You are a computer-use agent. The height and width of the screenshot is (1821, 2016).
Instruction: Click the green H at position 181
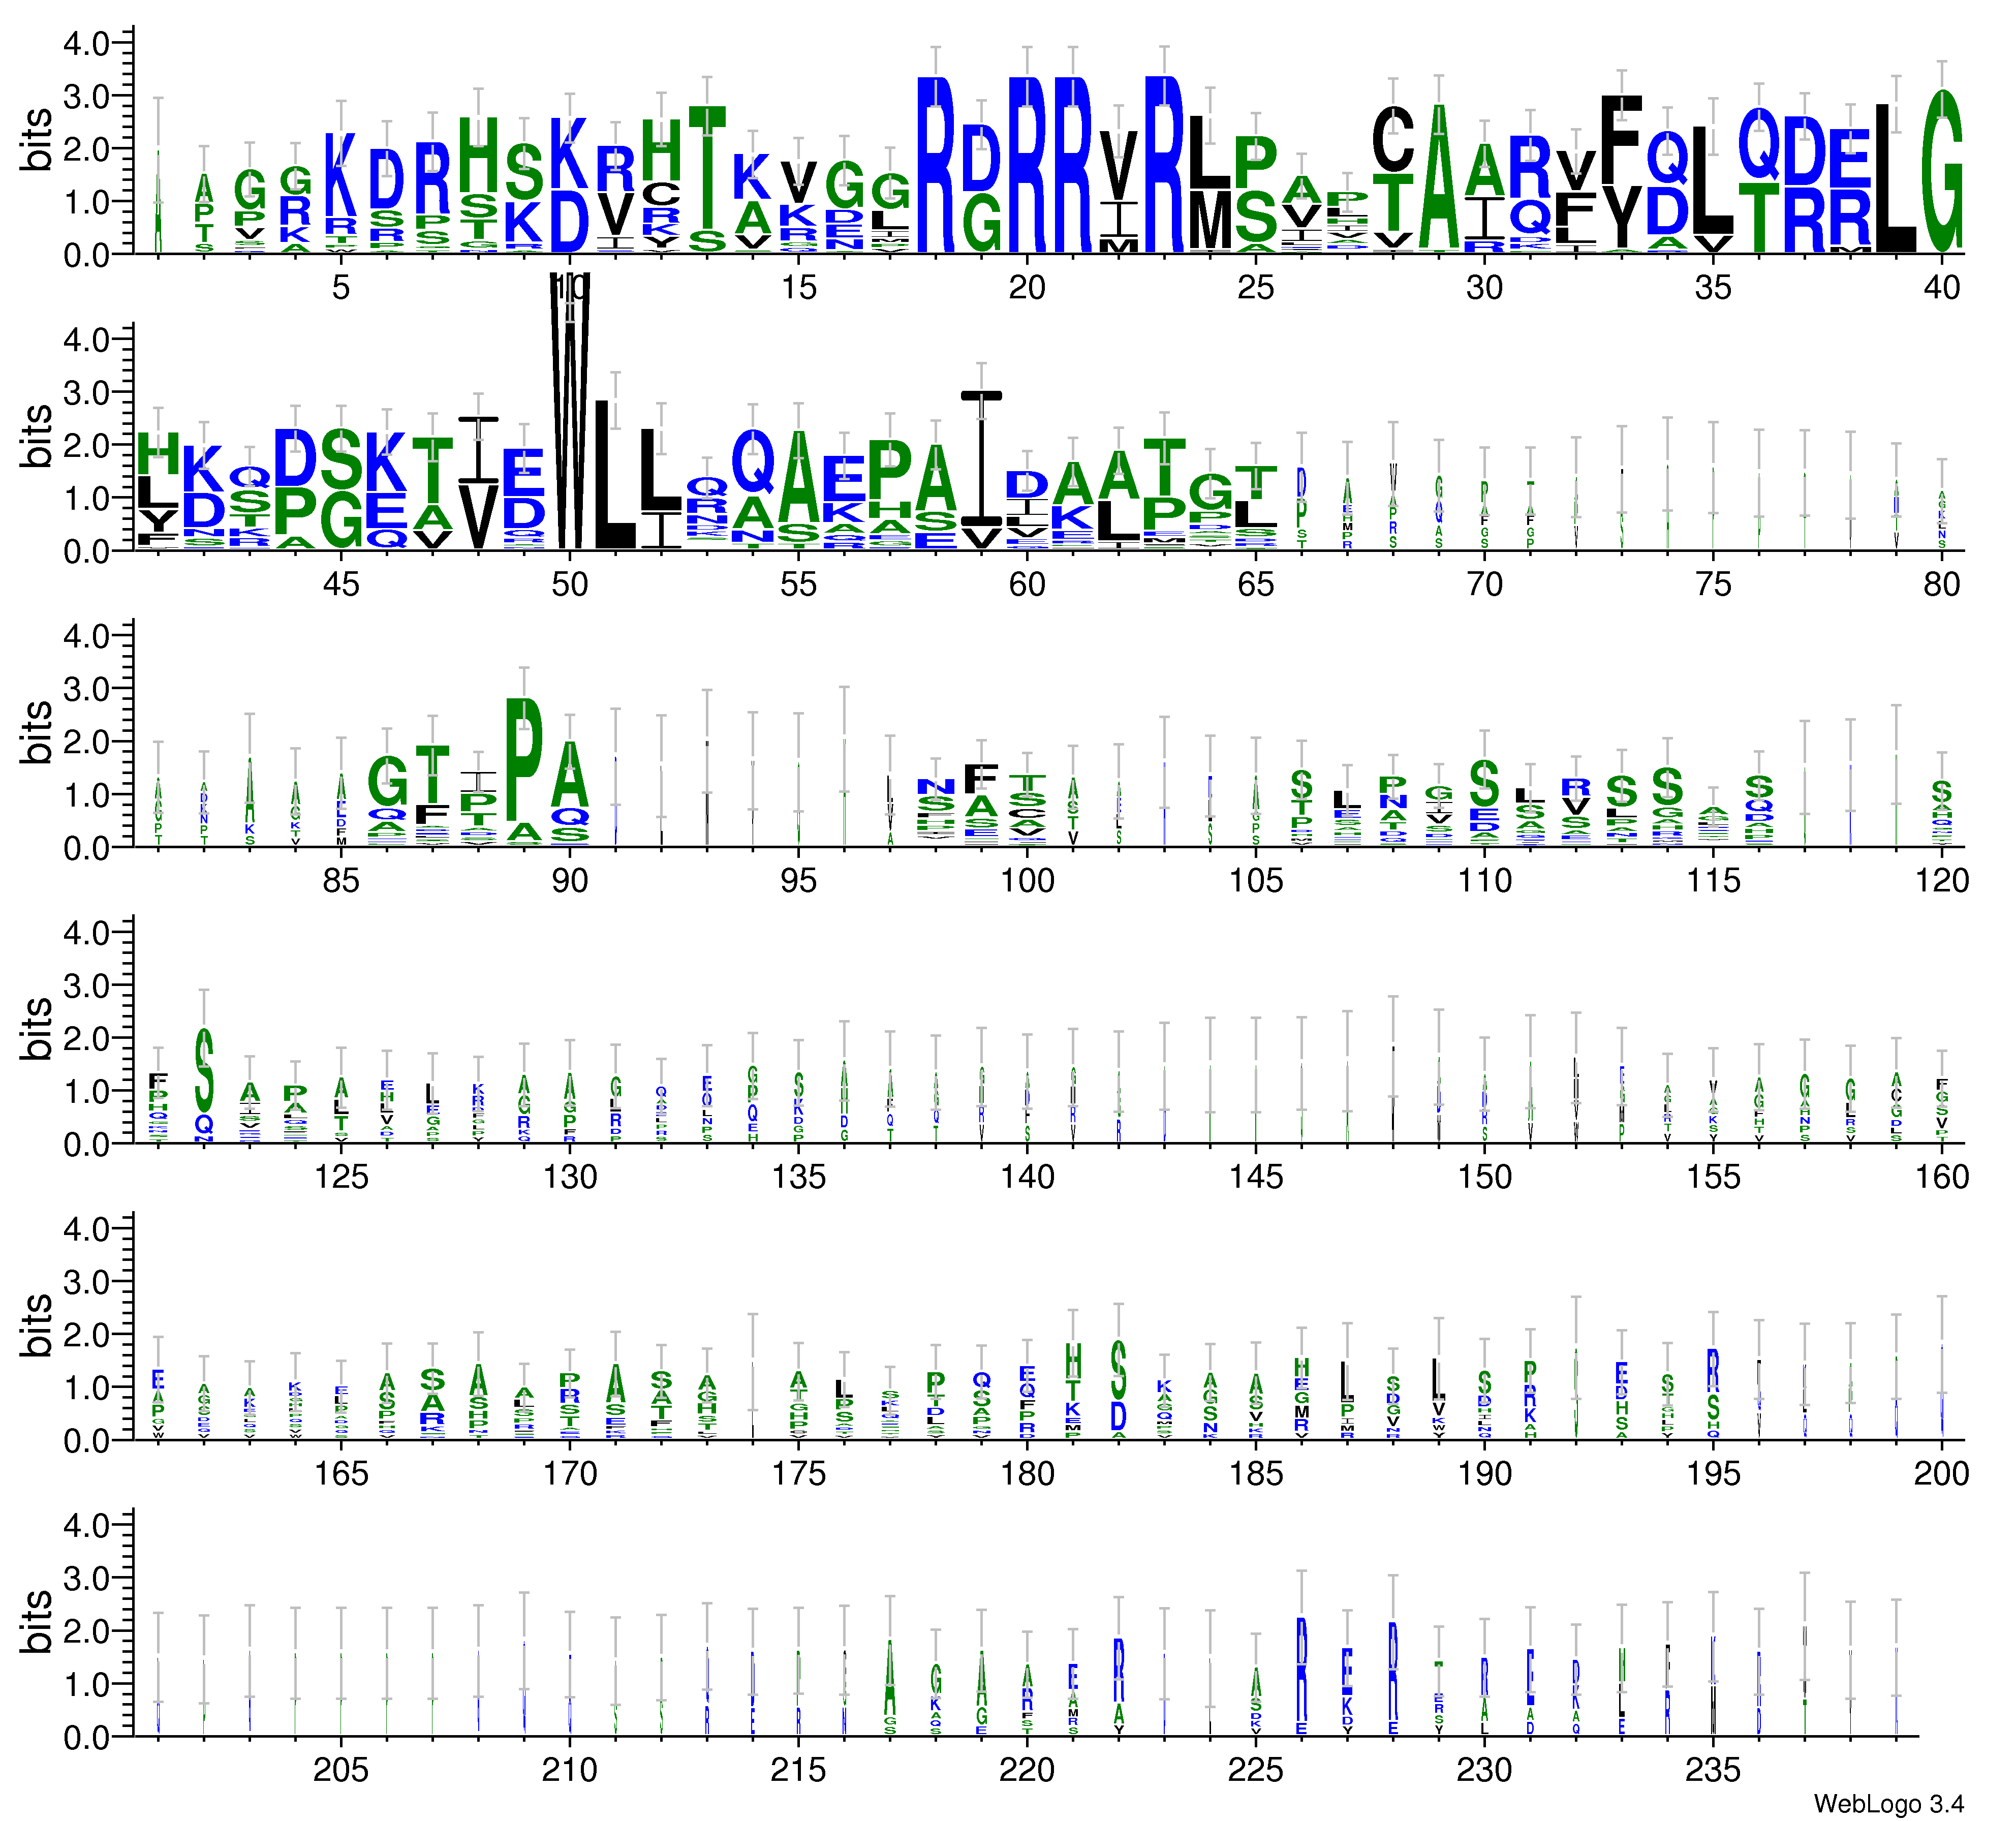pos(1073,1361)
